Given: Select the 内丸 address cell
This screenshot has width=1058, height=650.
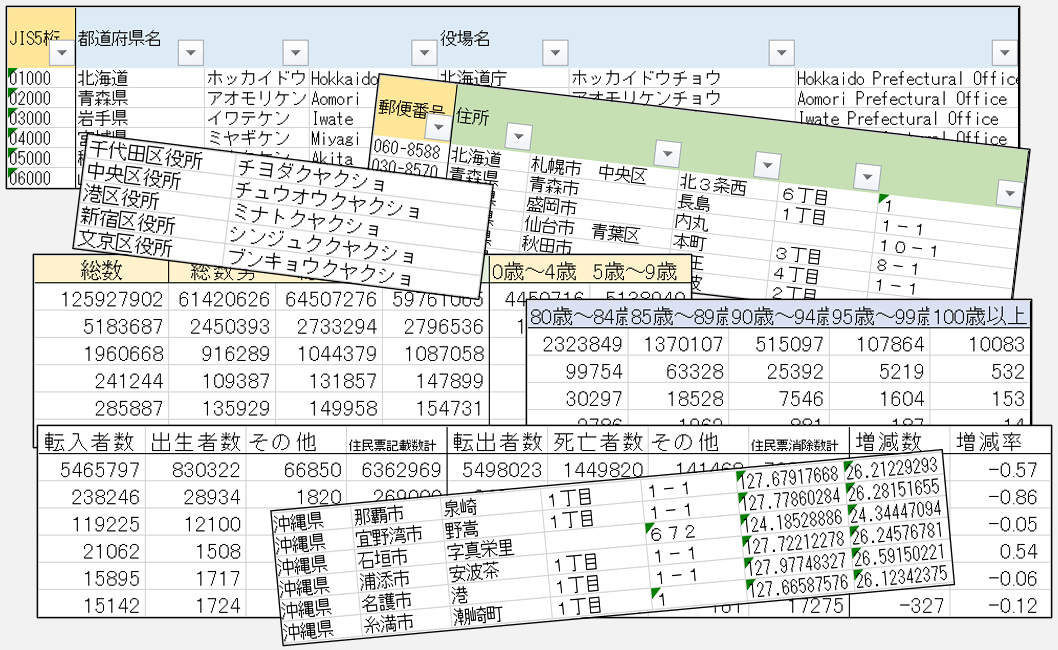Looking at the screenshot, I should 692,221.
